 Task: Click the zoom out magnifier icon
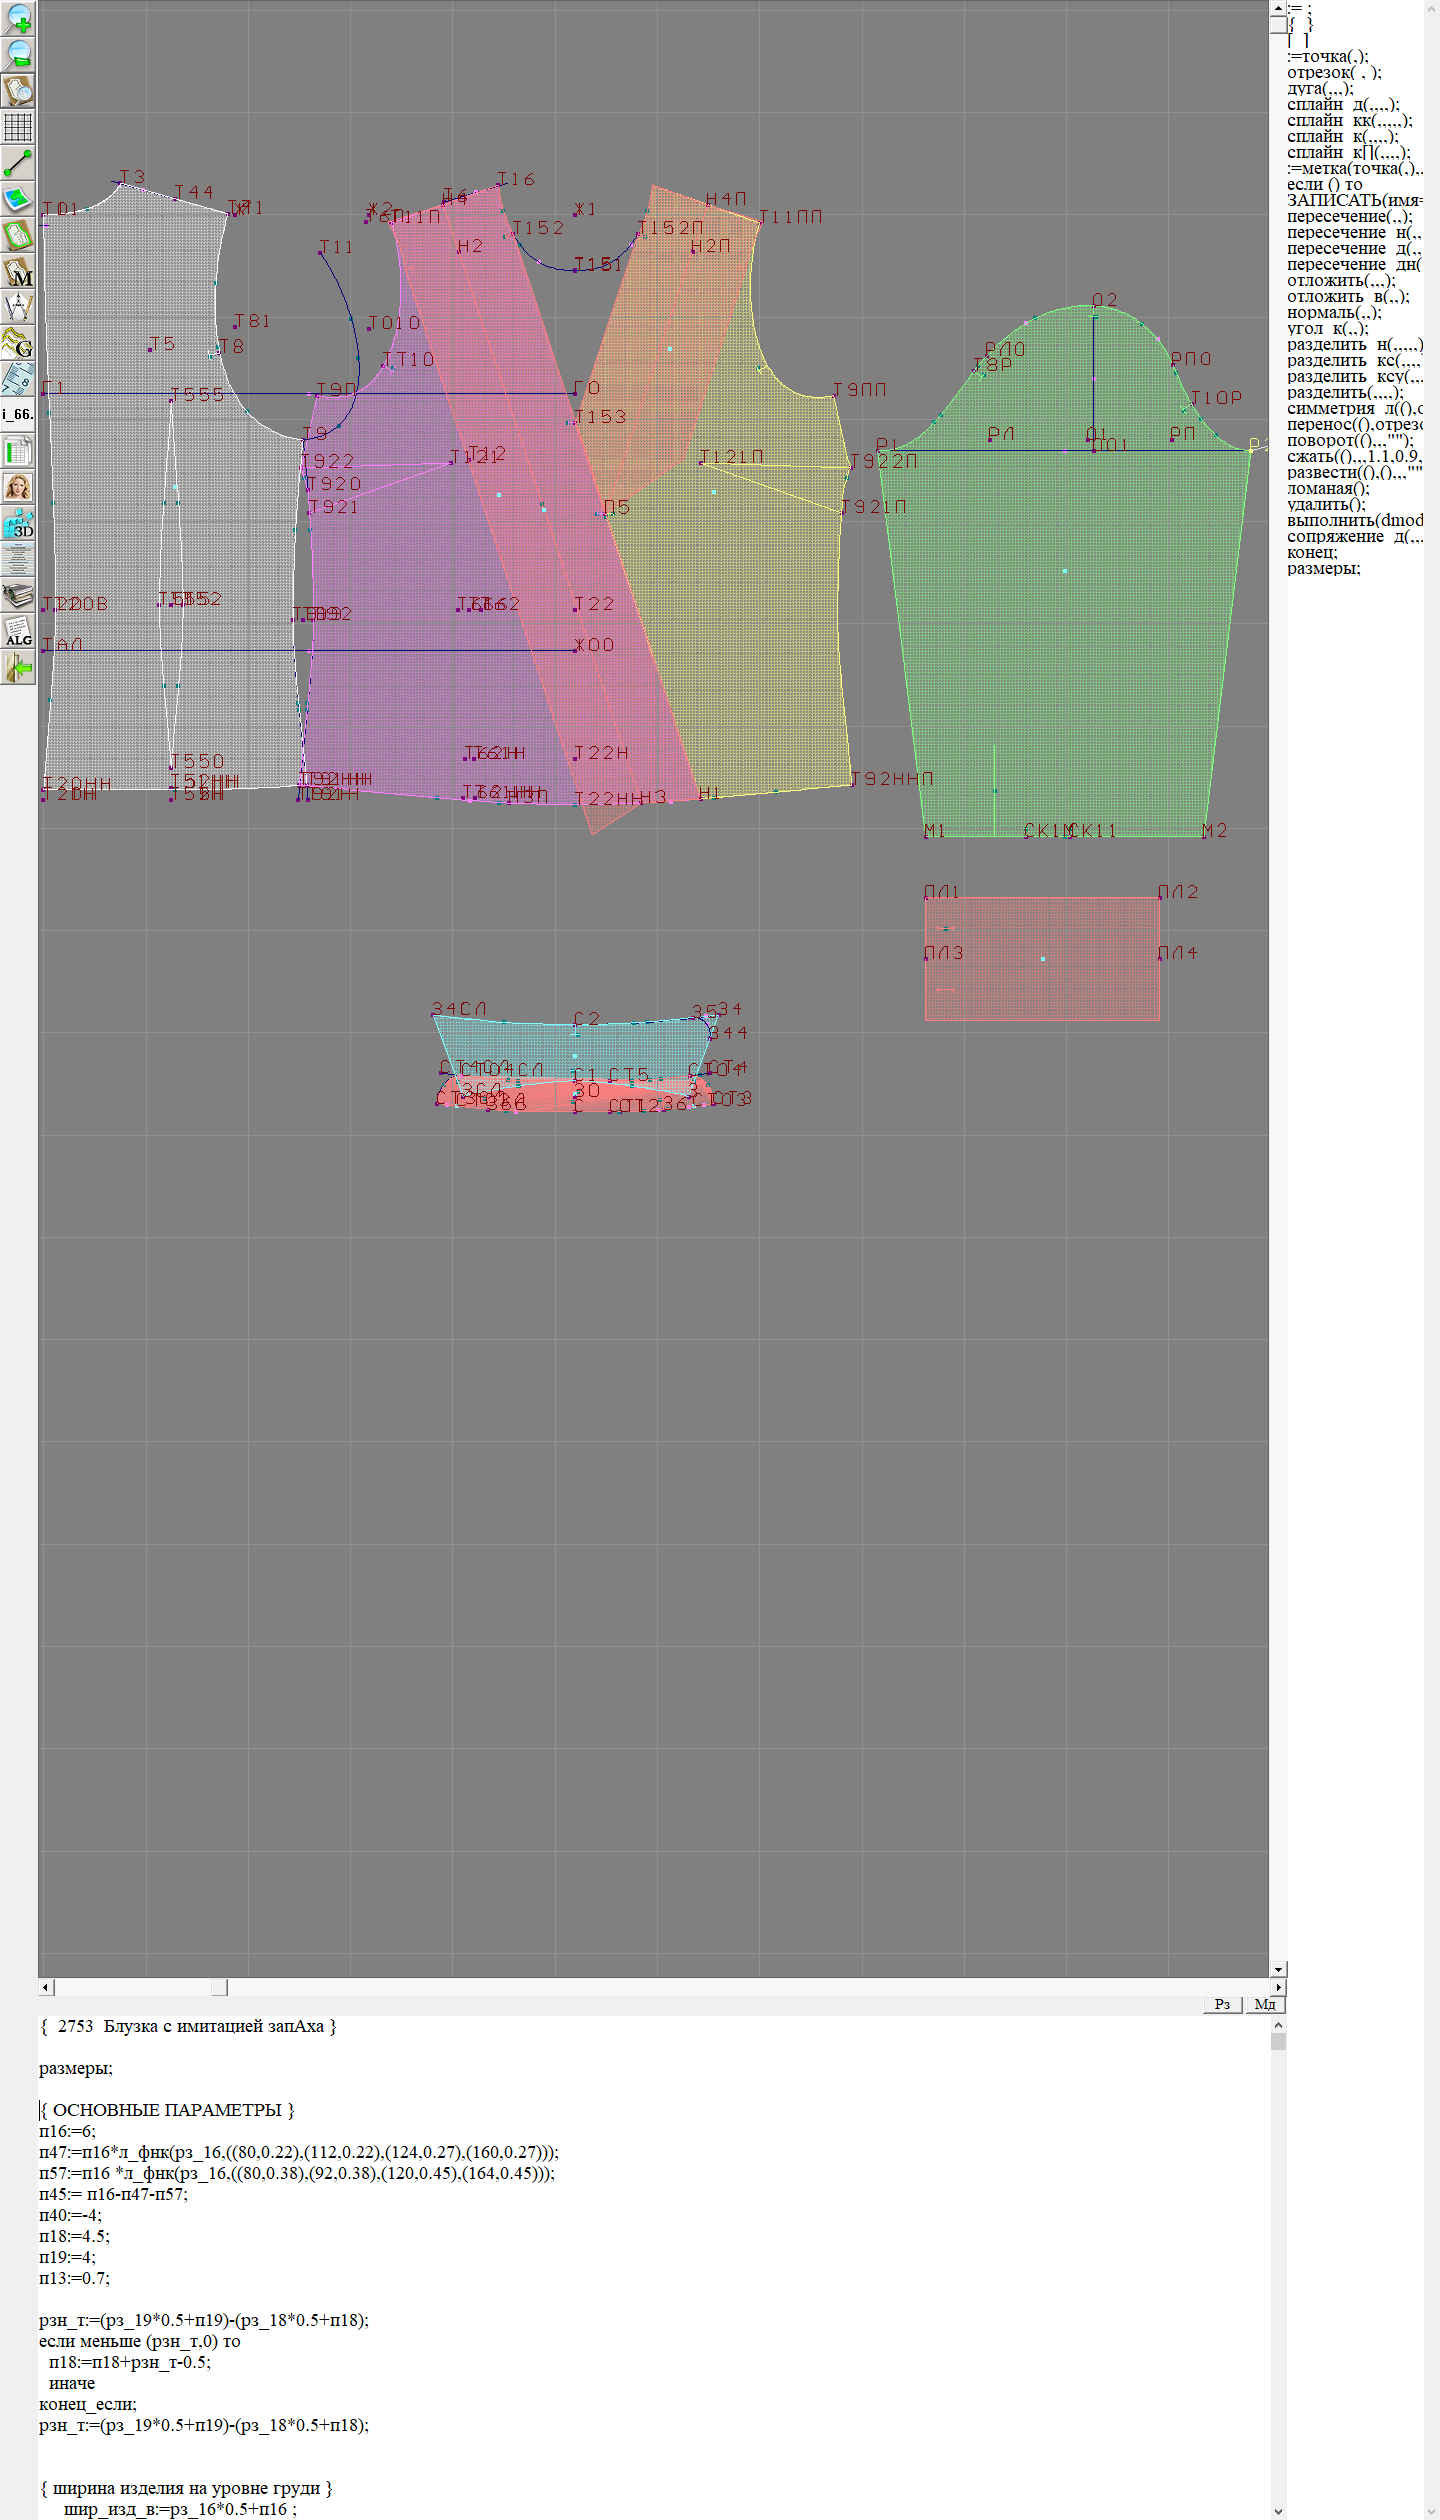(18, 54)
